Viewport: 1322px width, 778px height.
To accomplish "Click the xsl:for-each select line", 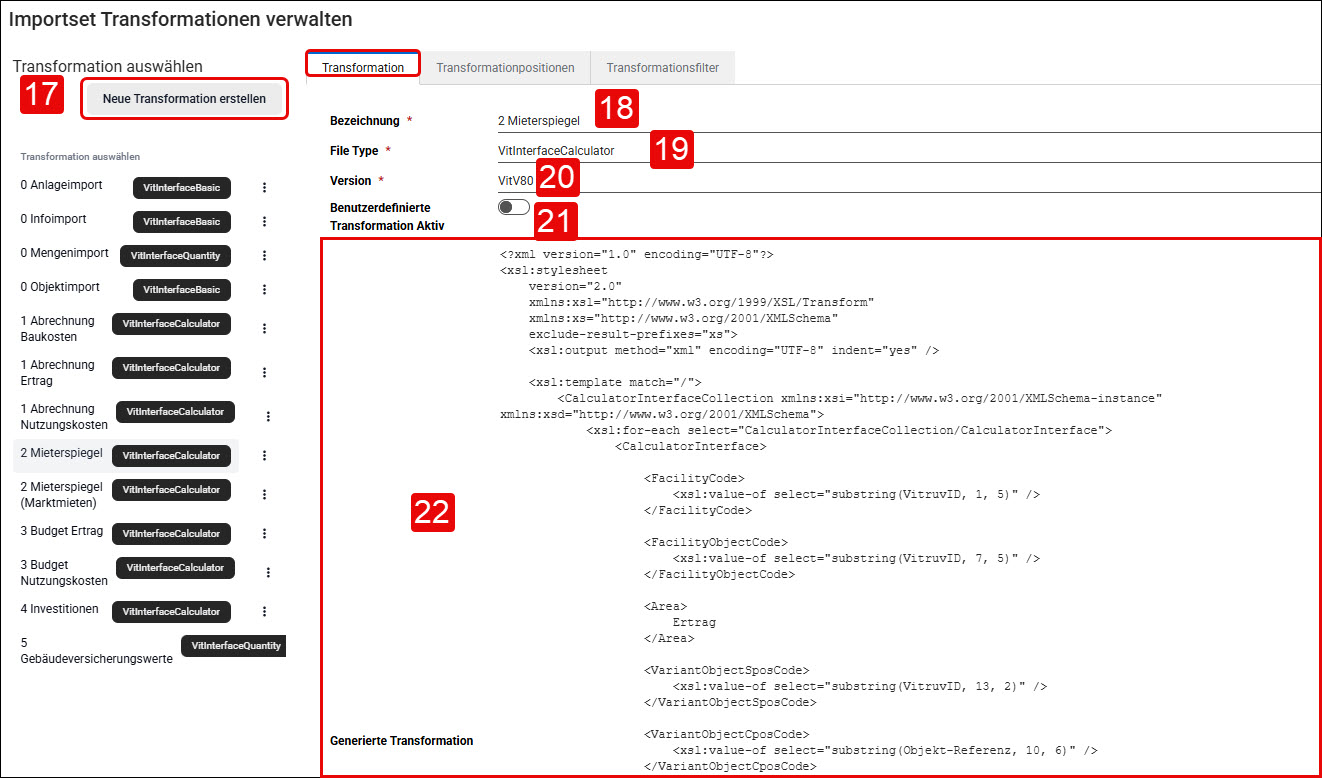I will [849, 430].
